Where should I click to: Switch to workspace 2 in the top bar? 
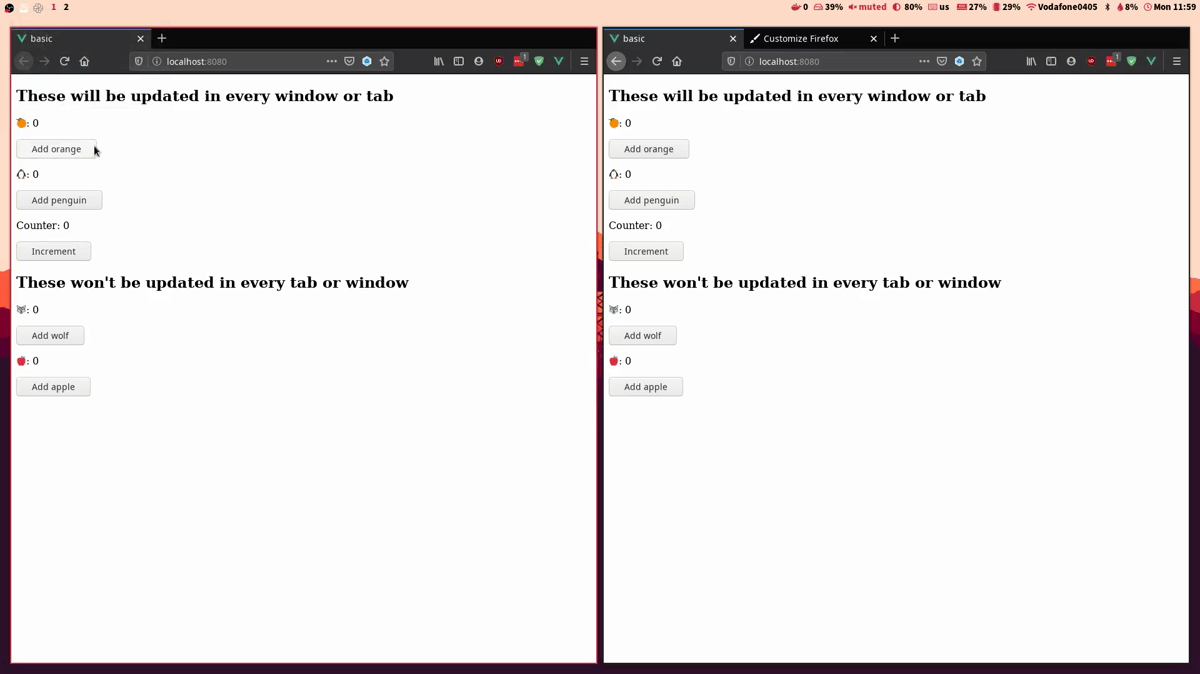click(x=66, y=7)
